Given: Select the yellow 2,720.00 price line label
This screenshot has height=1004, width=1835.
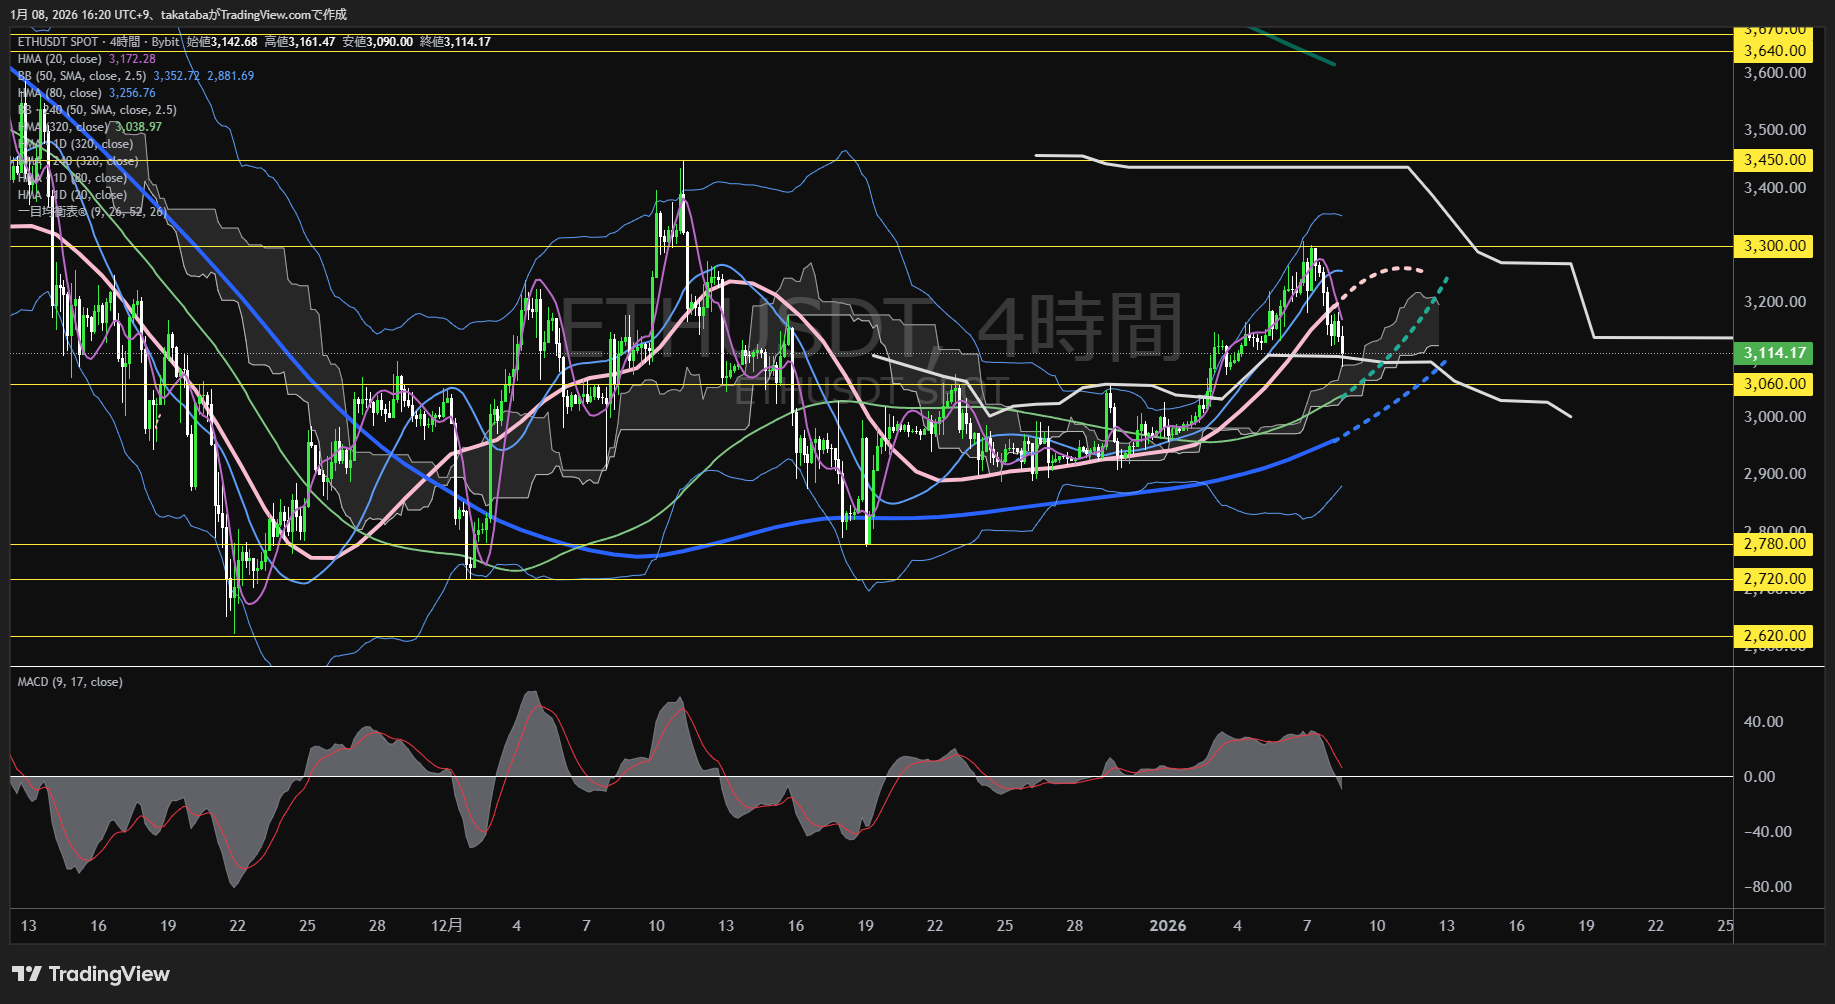Looking at the screenshot, I should (x=1774, y=579).
